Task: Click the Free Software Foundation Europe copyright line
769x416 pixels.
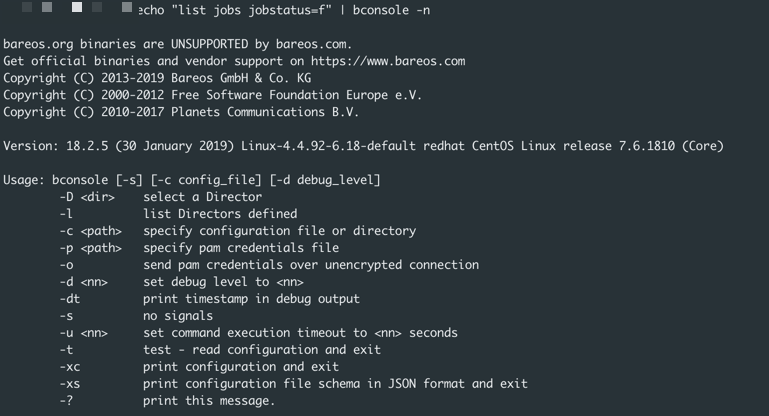Action: [x=212, y=95]
